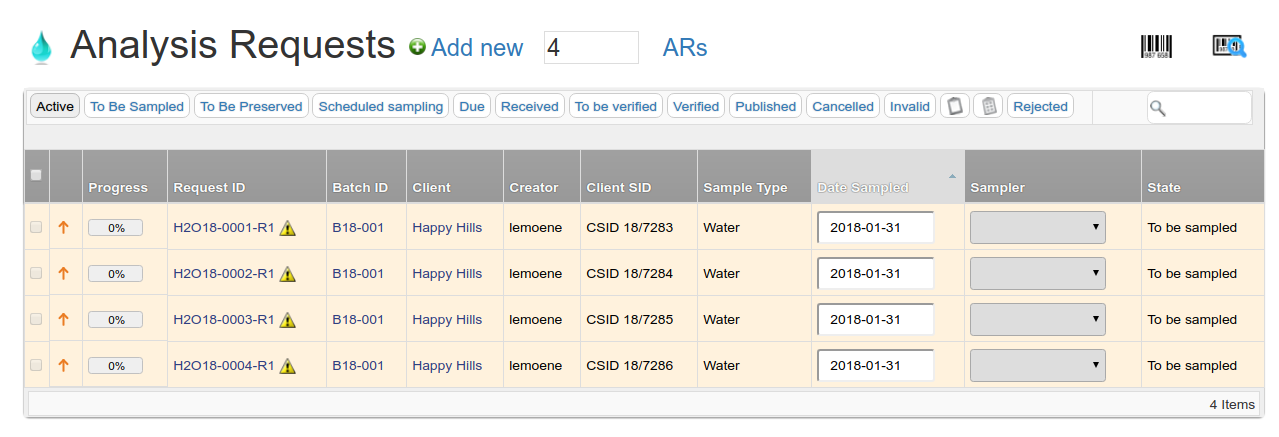Open request H2O18-0002-R1 link

click(x=223, y=274)
